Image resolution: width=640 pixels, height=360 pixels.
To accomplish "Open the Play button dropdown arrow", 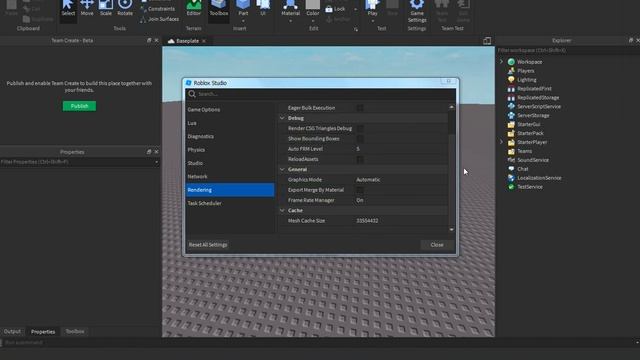I will pos(372,21).
